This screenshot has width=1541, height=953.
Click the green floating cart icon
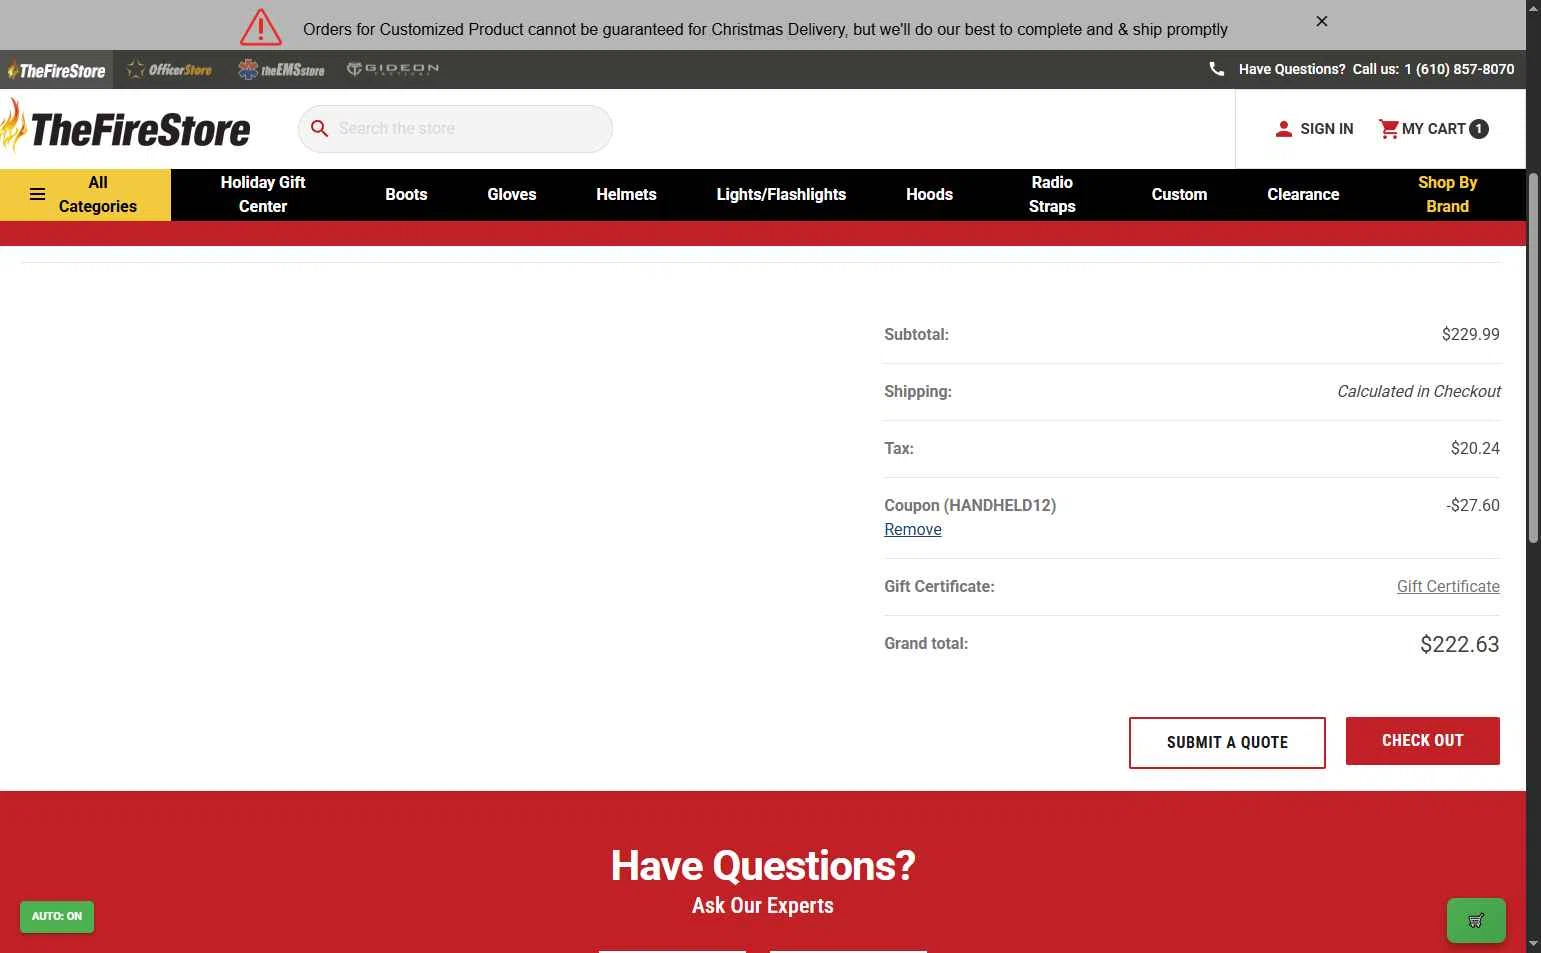pyautogui.click(x=1476, y=921)
